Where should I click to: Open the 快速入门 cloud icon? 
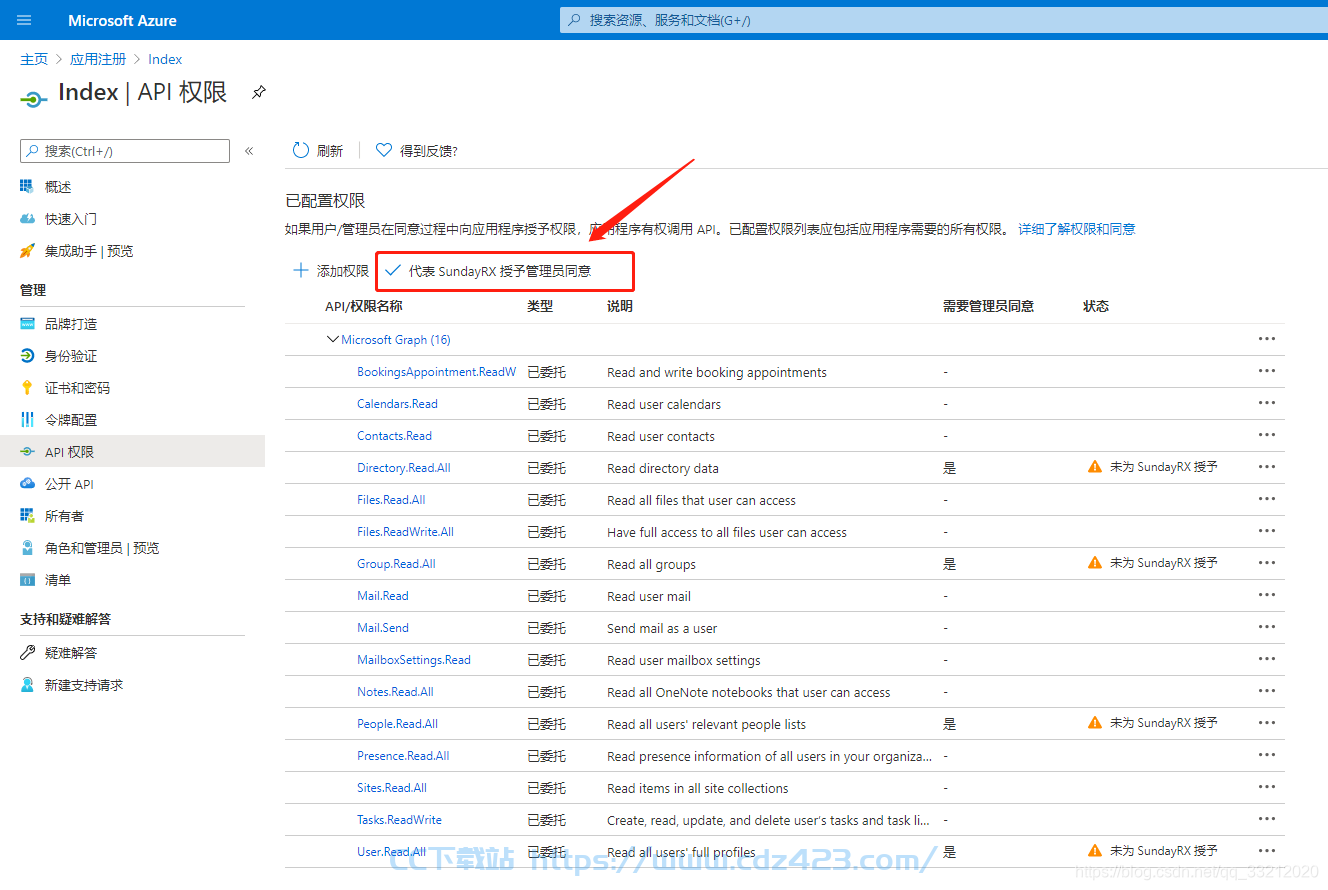(x=27, y=219)
